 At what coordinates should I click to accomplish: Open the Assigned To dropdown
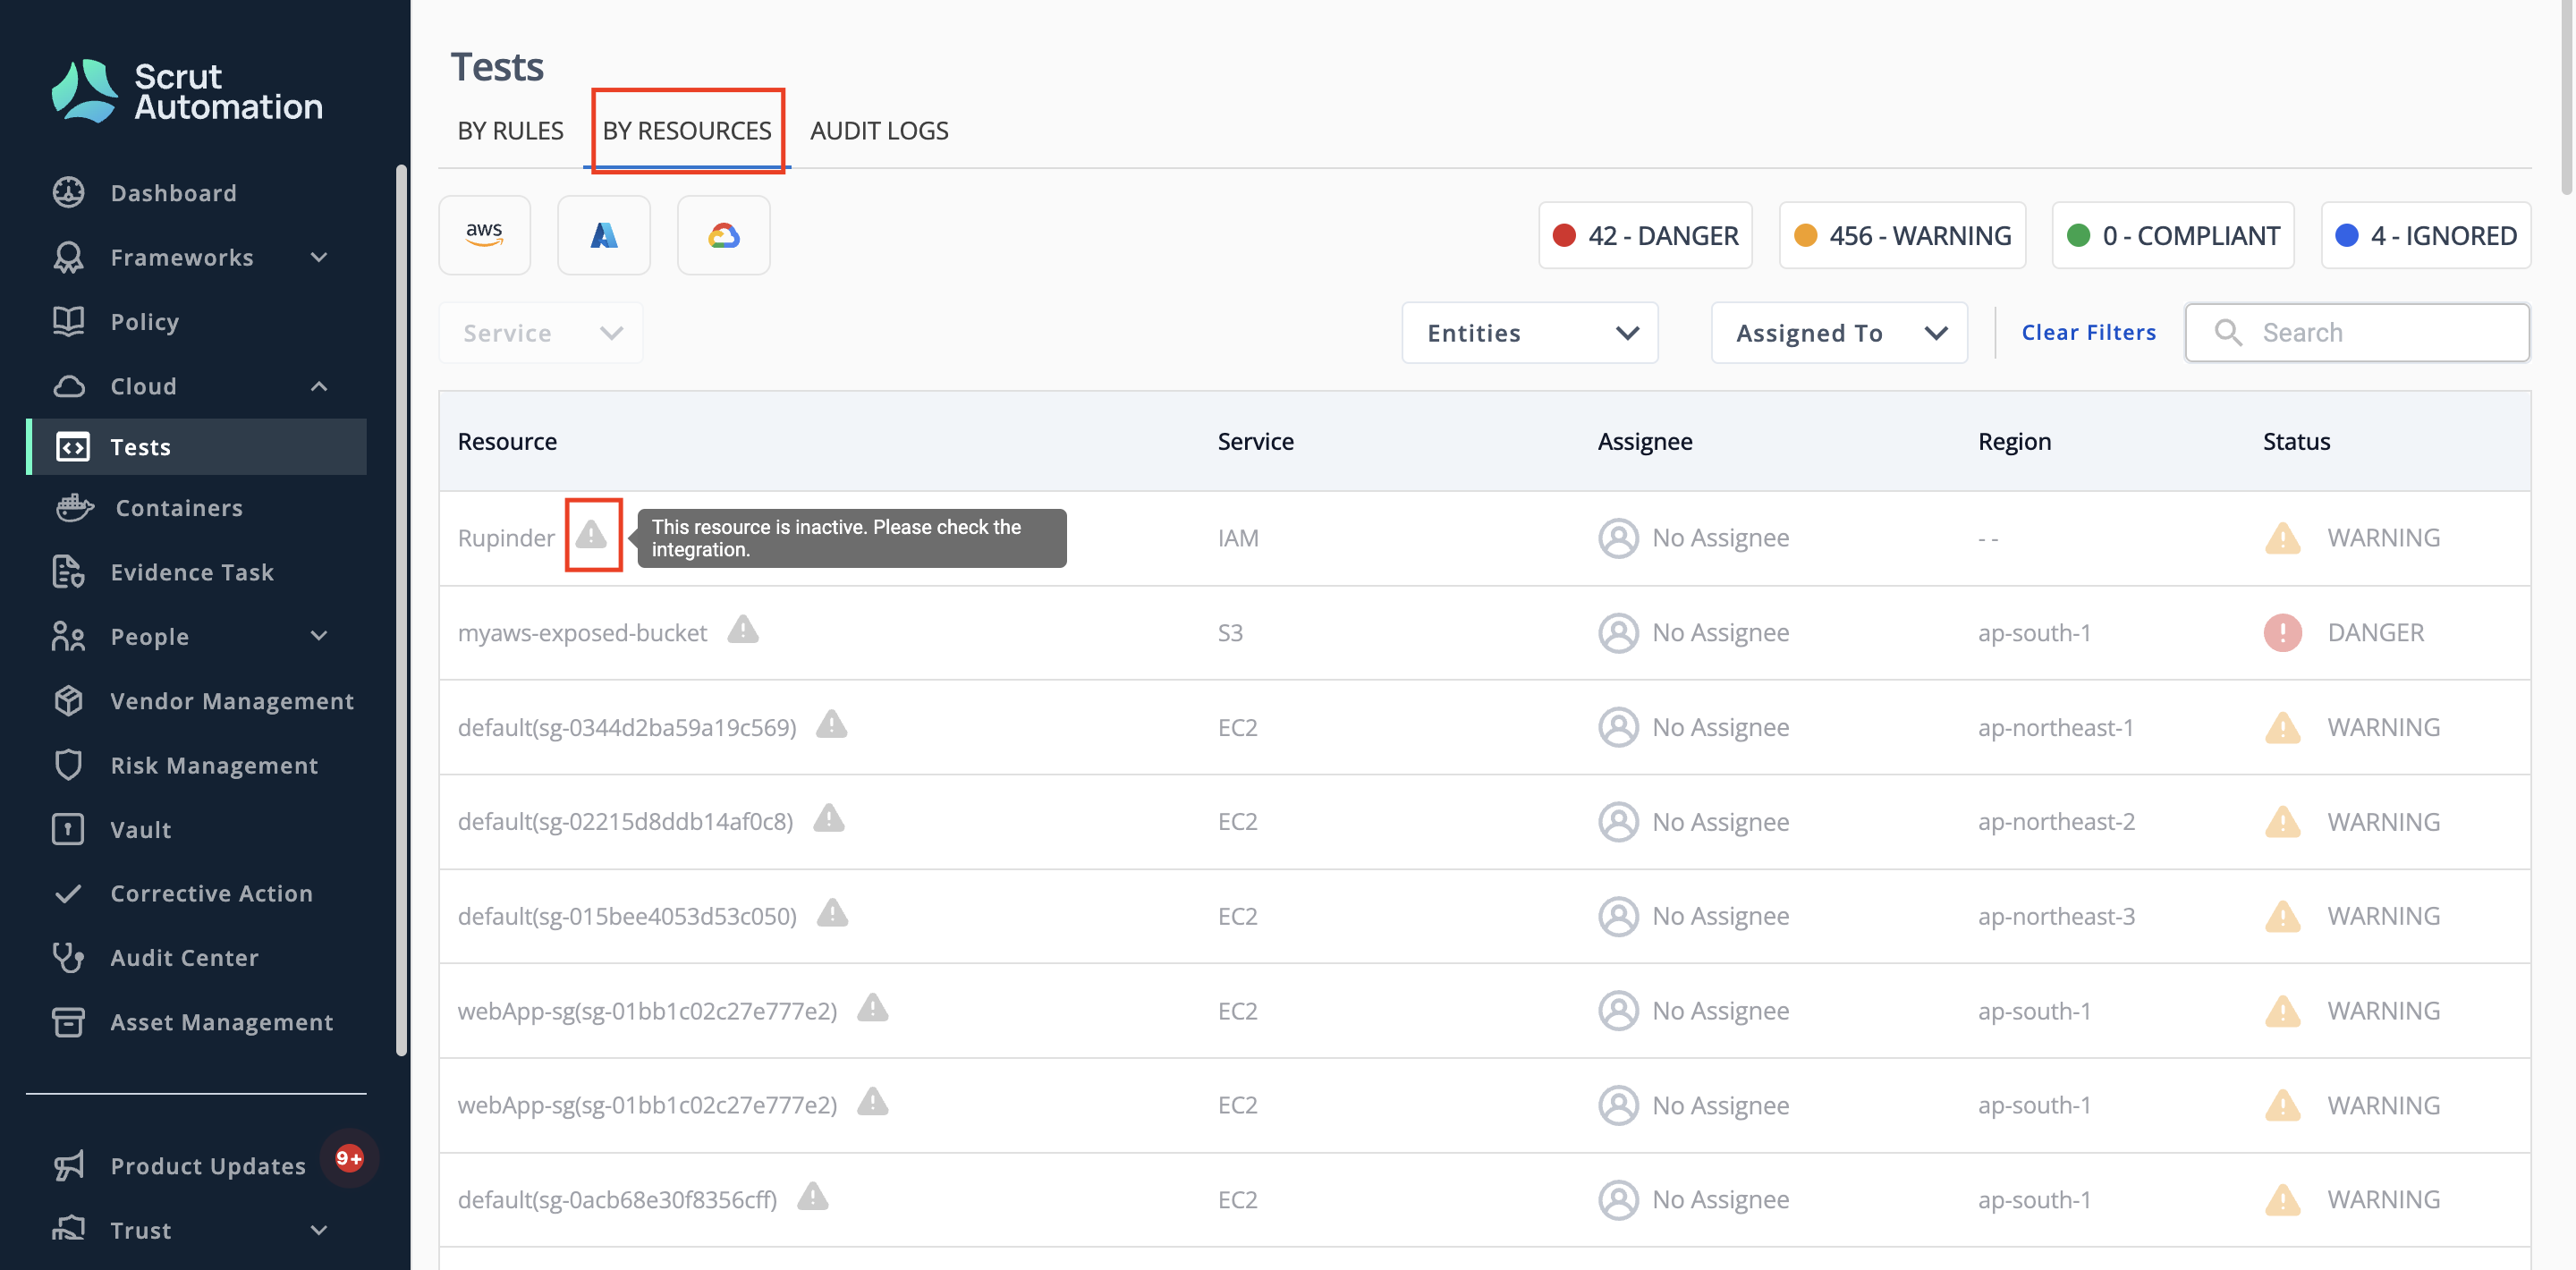(1839, 332)
